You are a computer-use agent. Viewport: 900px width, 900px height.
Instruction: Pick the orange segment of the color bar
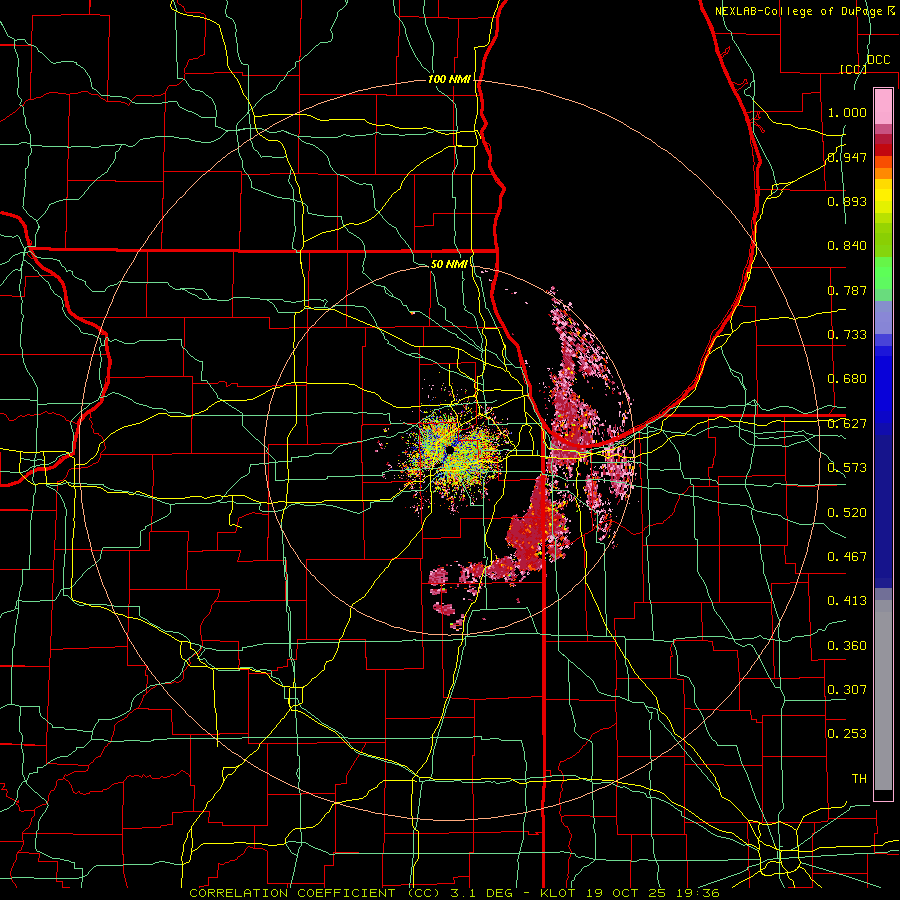click(x=883, y=173)
